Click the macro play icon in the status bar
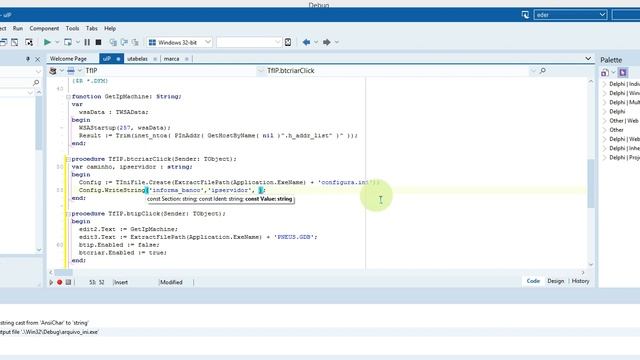Viewport: 640px width, 360px height. (51, 282)
